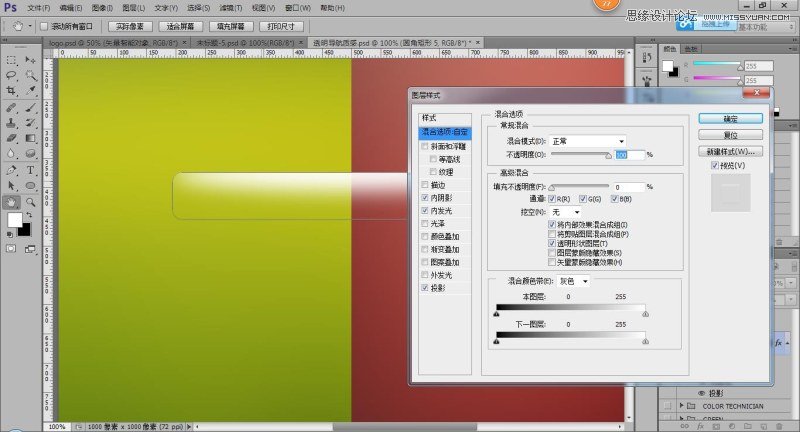Select the Healing Brush tool

pyautogui.click(x=11, y=108)
